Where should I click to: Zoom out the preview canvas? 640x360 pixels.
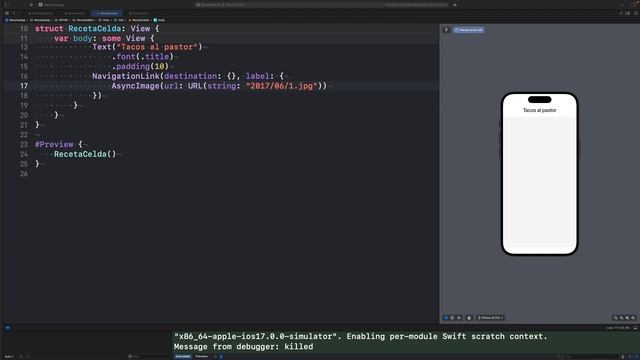(616, 318)
